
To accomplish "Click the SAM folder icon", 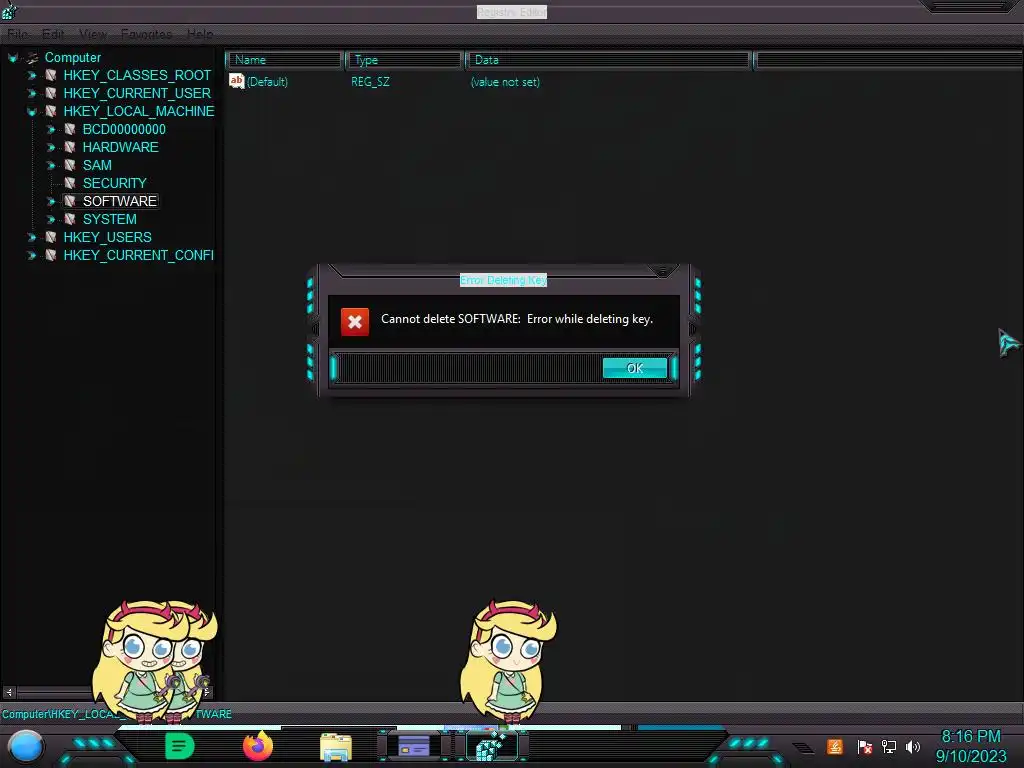I will point(69,165).
